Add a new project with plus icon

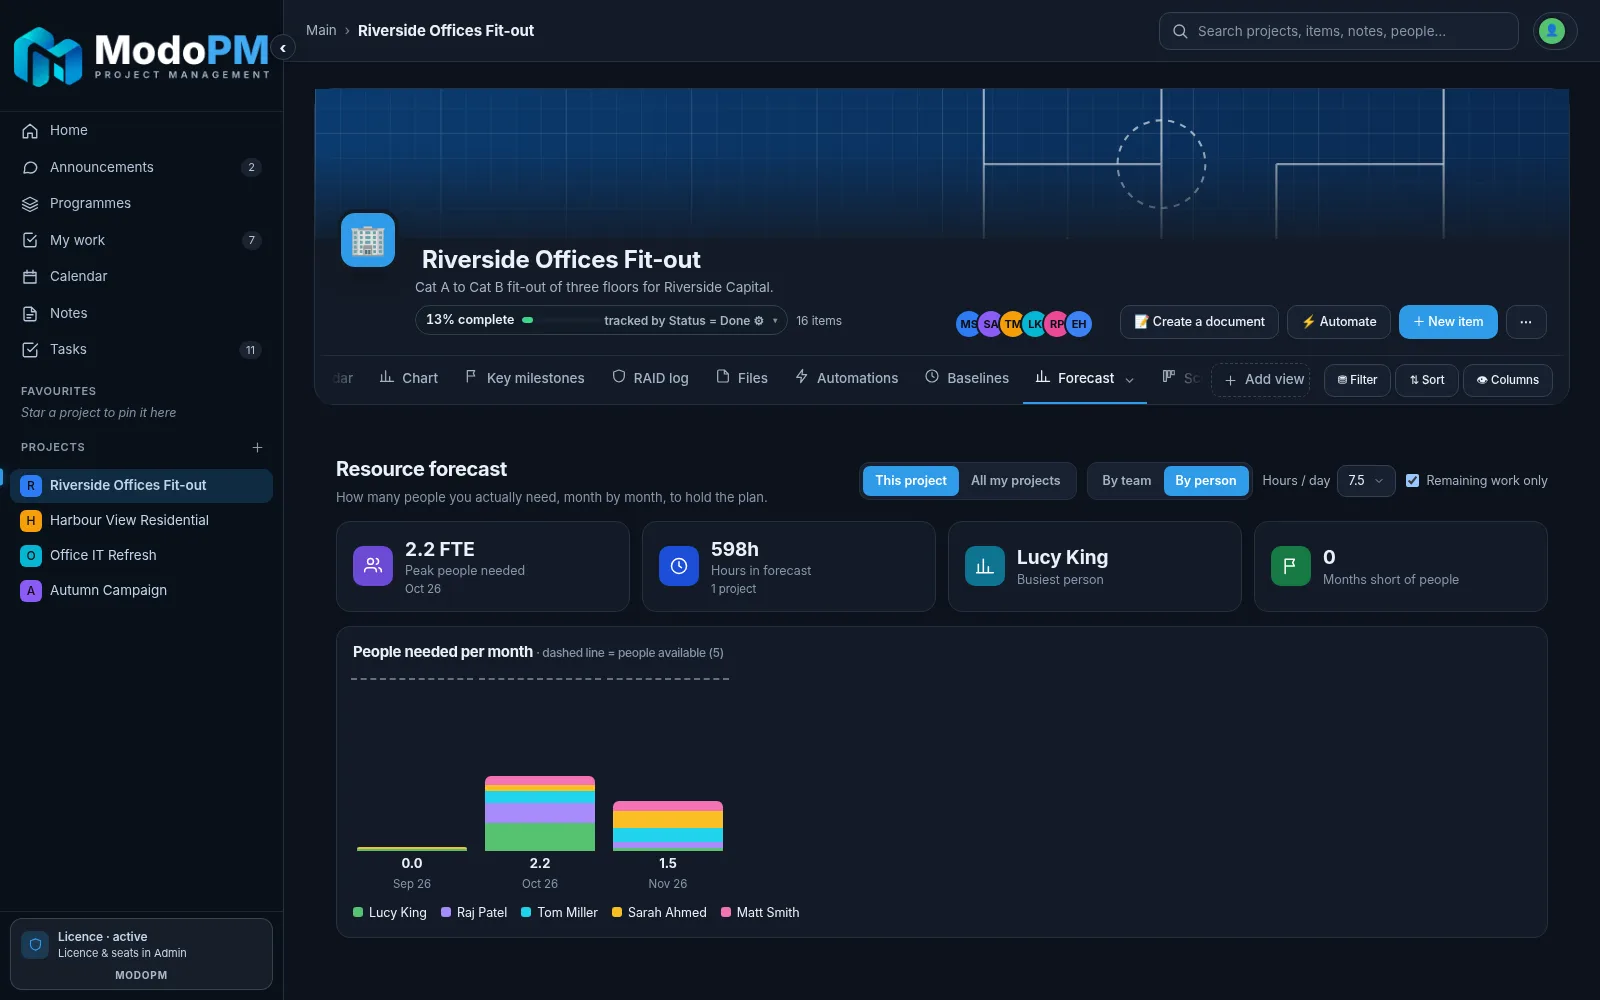click(x=257, y=447)
